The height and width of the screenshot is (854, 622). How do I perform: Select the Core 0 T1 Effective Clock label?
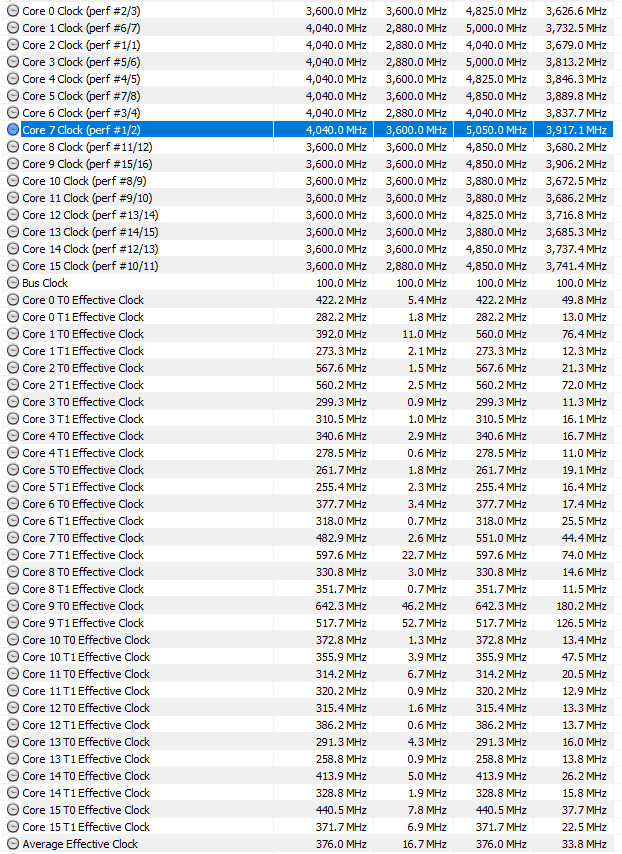(x=83, y=317)
